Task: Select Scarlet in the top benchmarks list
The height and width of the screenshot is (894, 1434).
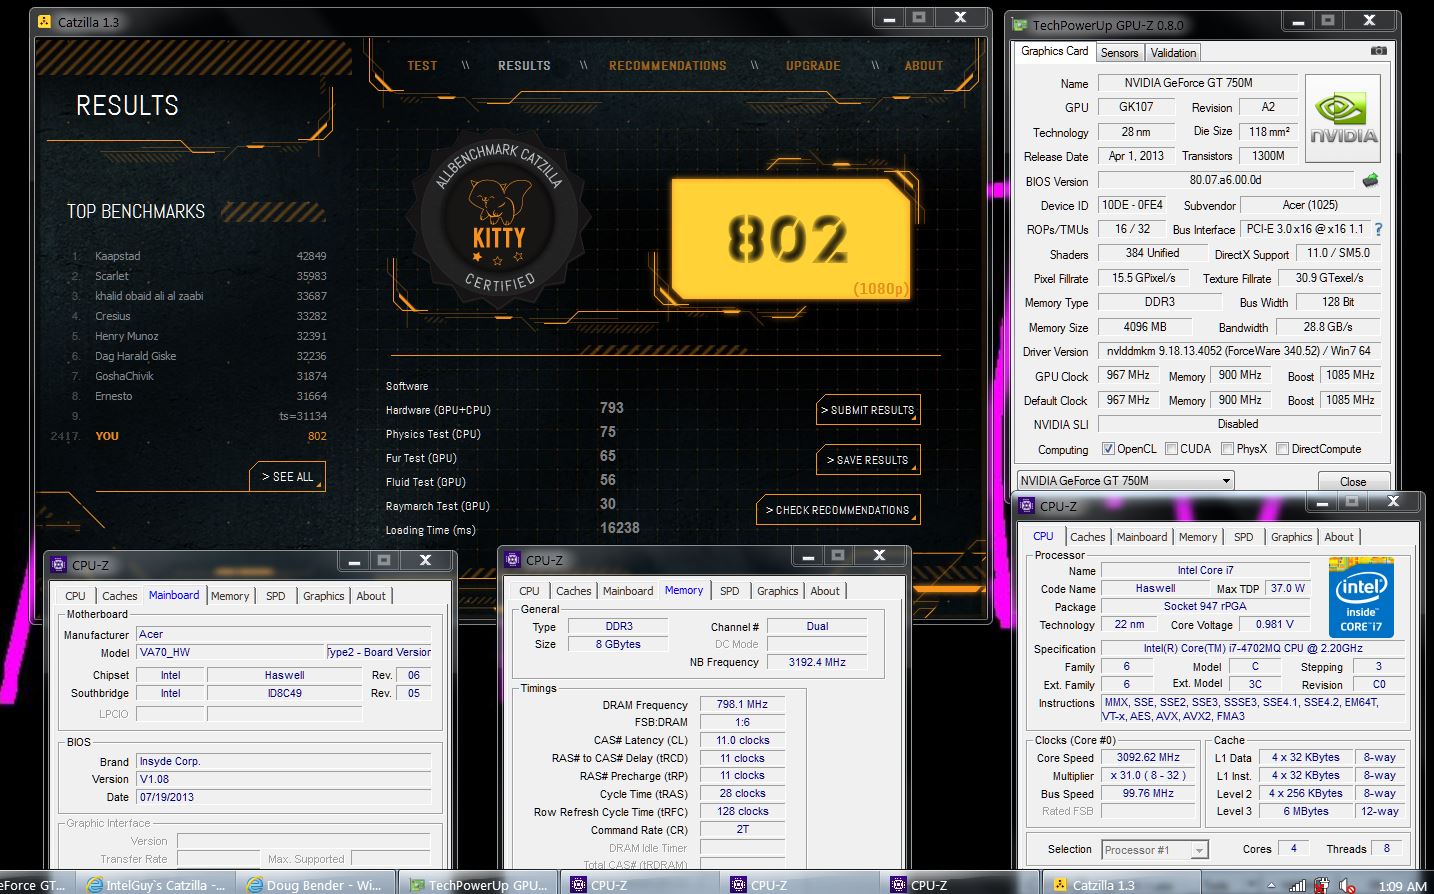Action: point(198,276)
